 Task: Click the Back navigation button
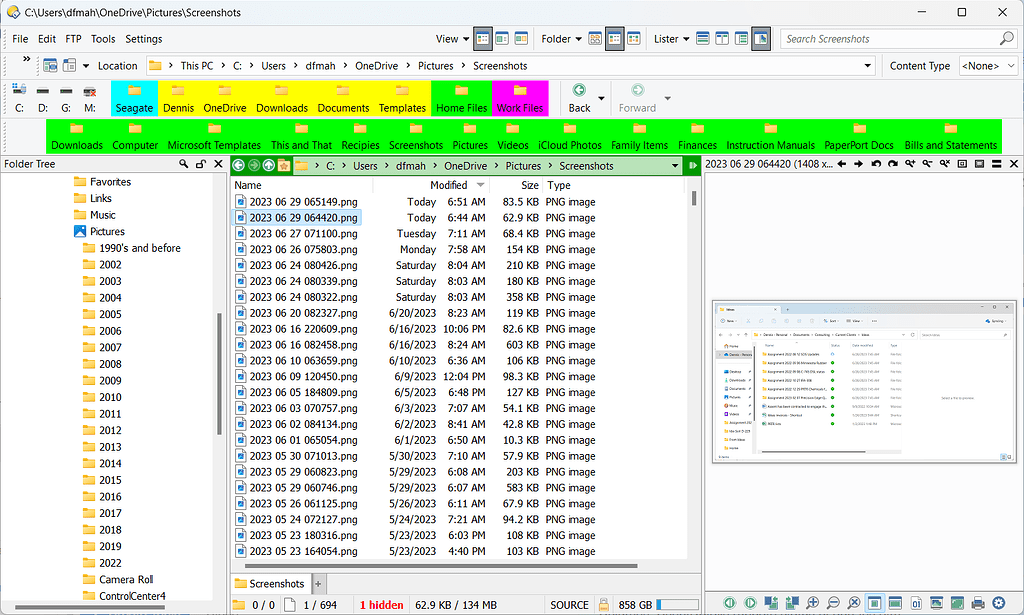point(579,97)
